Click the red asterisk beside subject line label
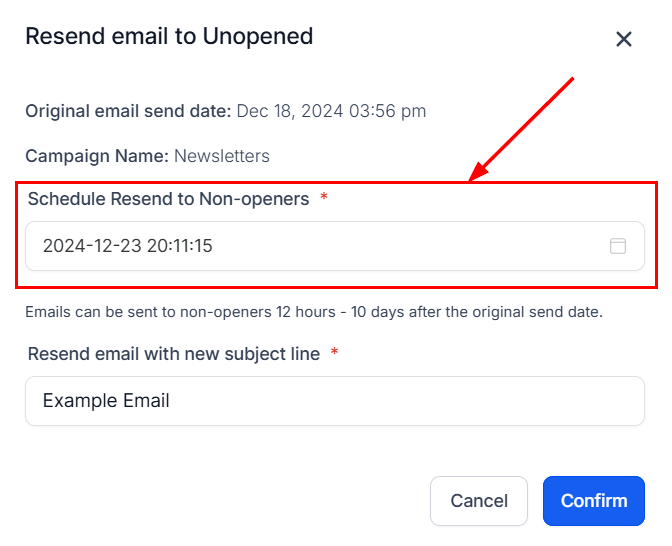 334,354
